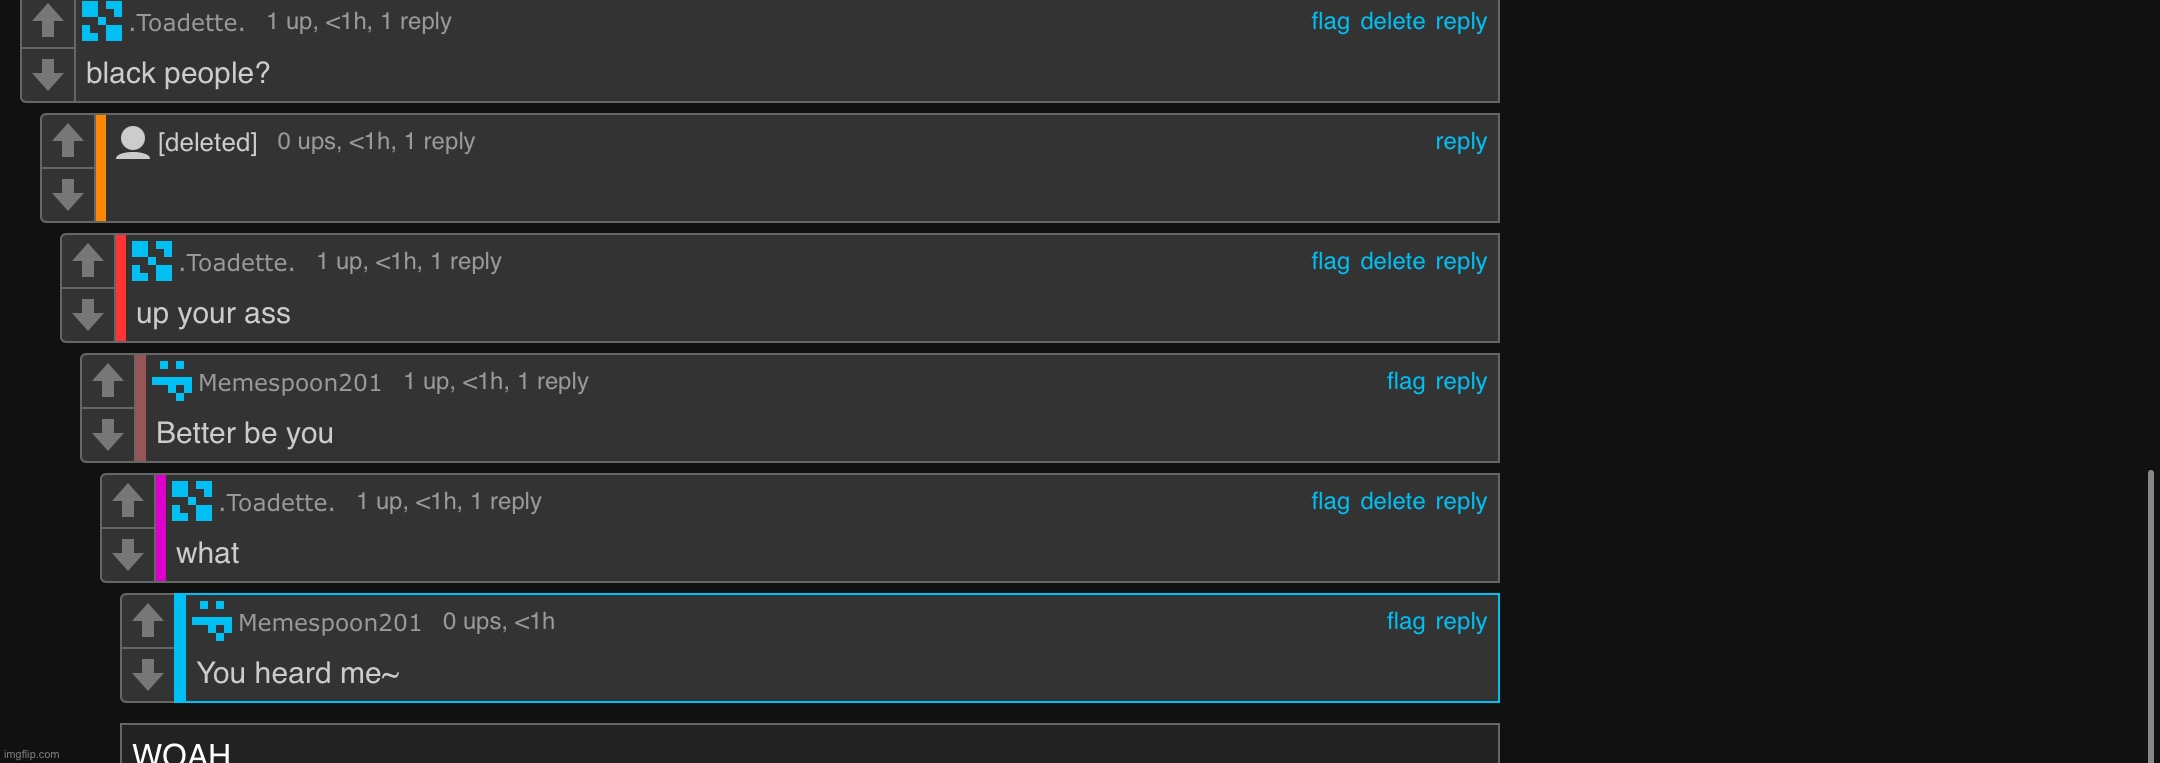Image resolution: width=2160 pixels, height=763 pixels.
Task: Click the page scrollbar thumb
Action: (2150, 616)
